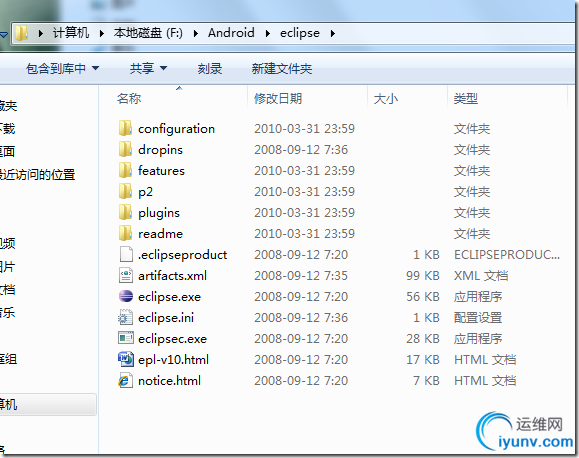Select file name eclipse.ini
The width and height of the screenshot is (579, 458).
[x=166, y=318]
